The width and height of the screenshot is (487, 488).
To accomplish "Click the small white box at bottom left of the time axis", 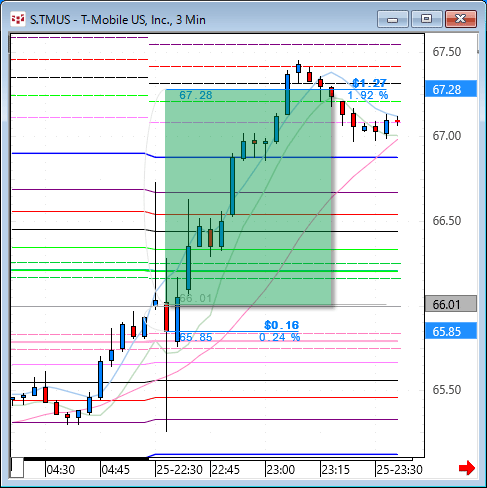I will click(x=17, y=468).
